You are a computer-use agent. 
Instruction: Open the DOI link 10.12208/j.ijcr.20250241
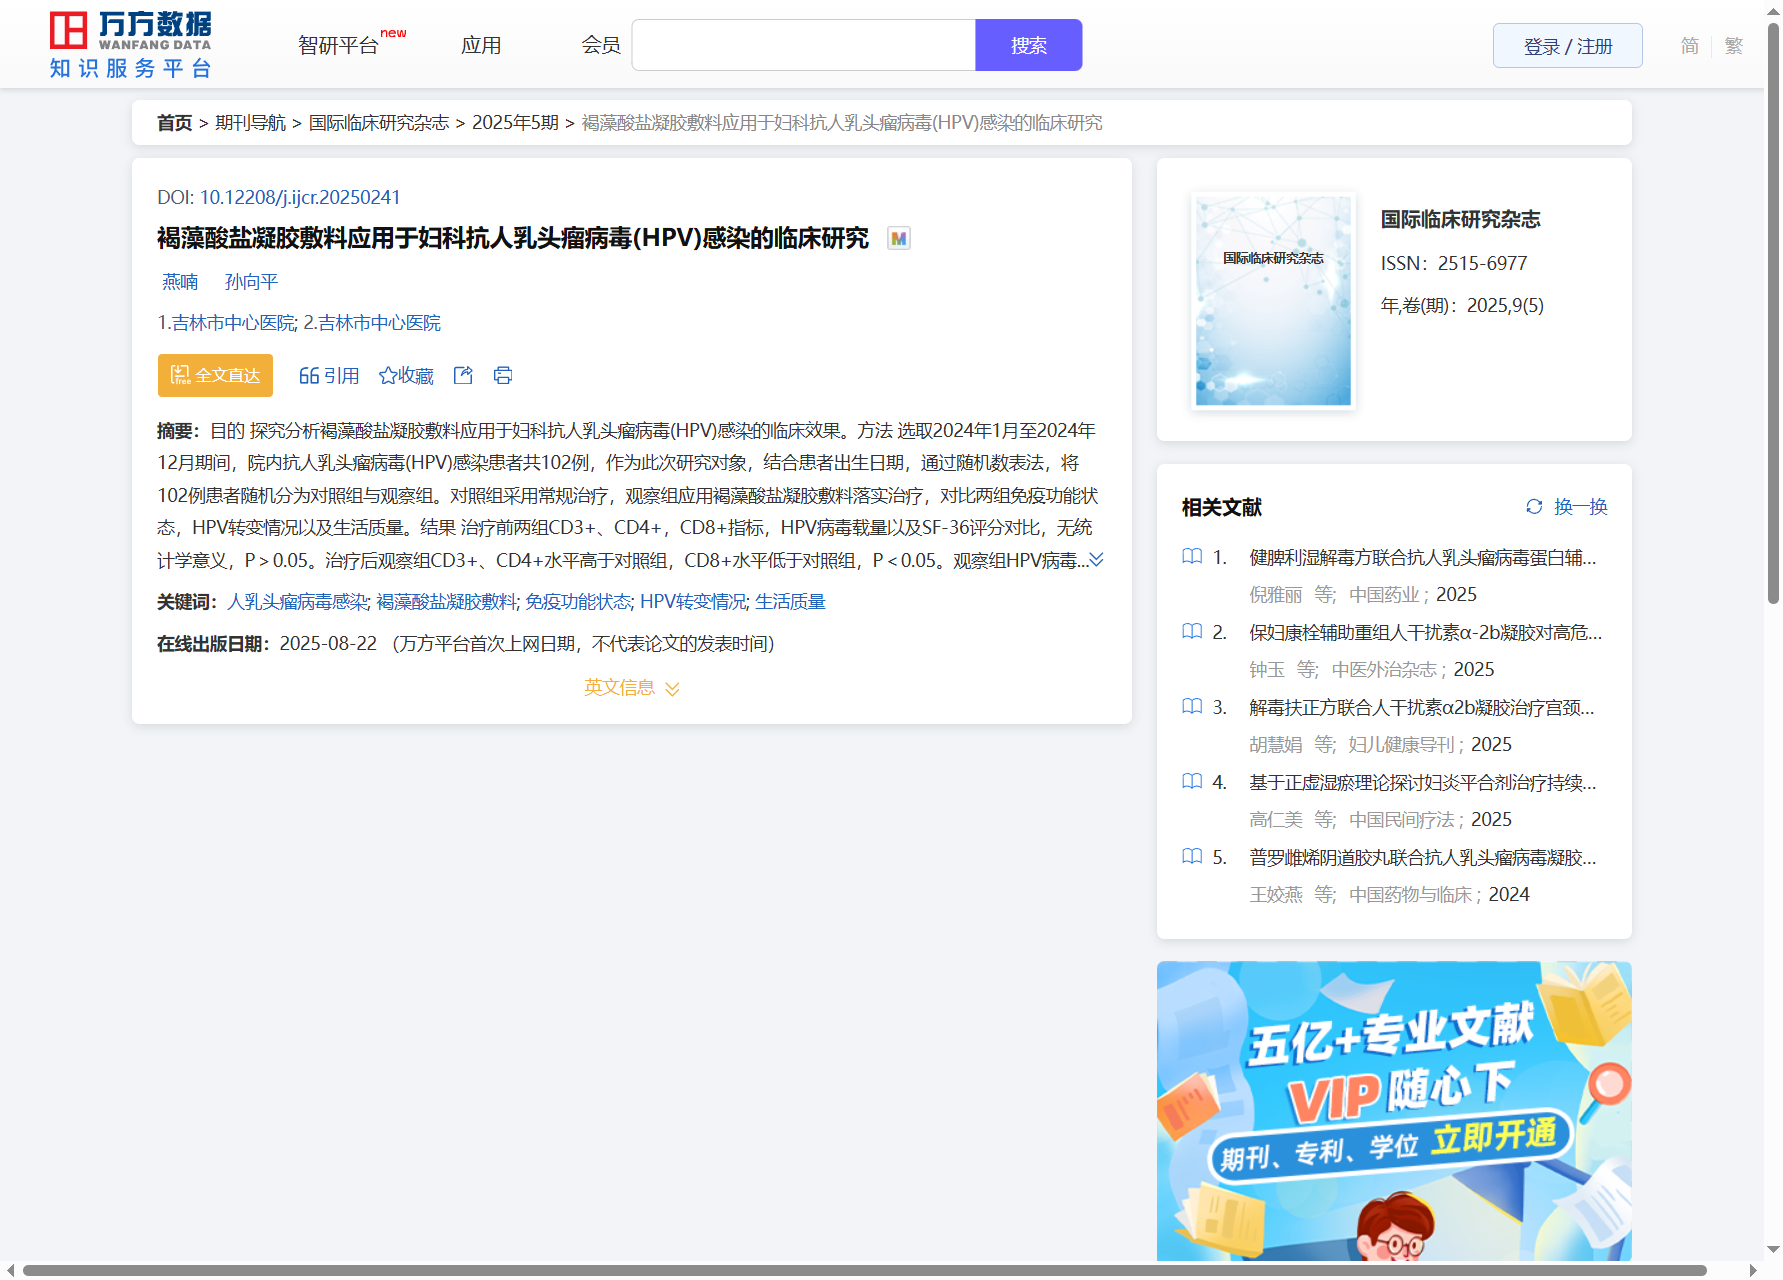pyautogui.click(x=299, y=198)
